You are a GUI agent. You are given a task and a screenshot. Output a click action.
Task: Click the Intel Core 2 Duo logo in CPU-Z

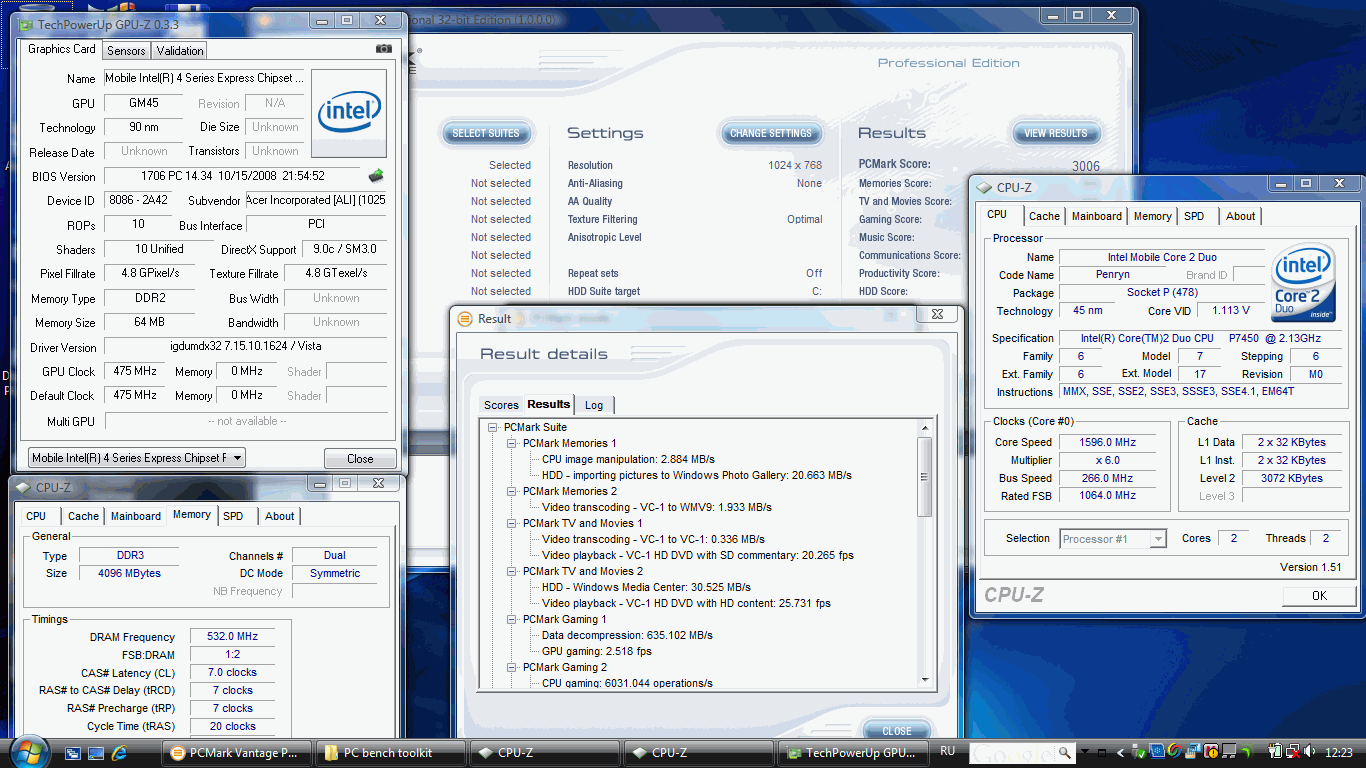pos(1303,283)
